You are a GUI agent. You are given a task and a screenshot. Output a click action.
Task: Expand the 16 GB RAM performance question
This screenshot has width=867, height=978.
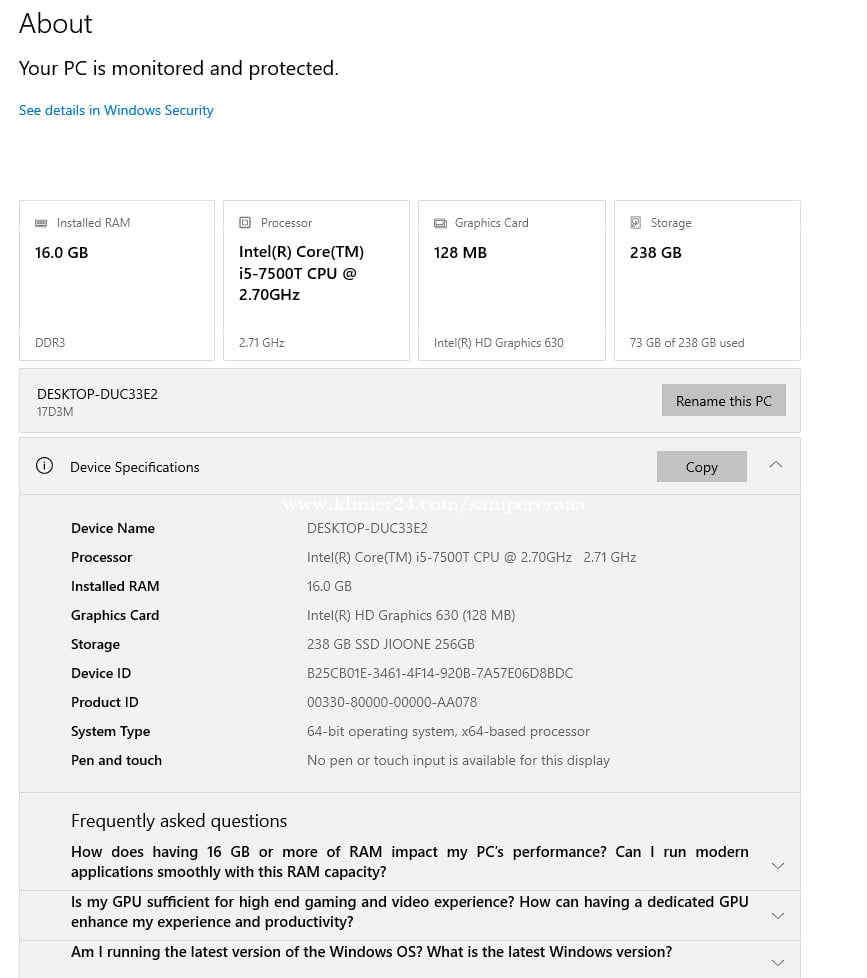click(x=778, y=865)
